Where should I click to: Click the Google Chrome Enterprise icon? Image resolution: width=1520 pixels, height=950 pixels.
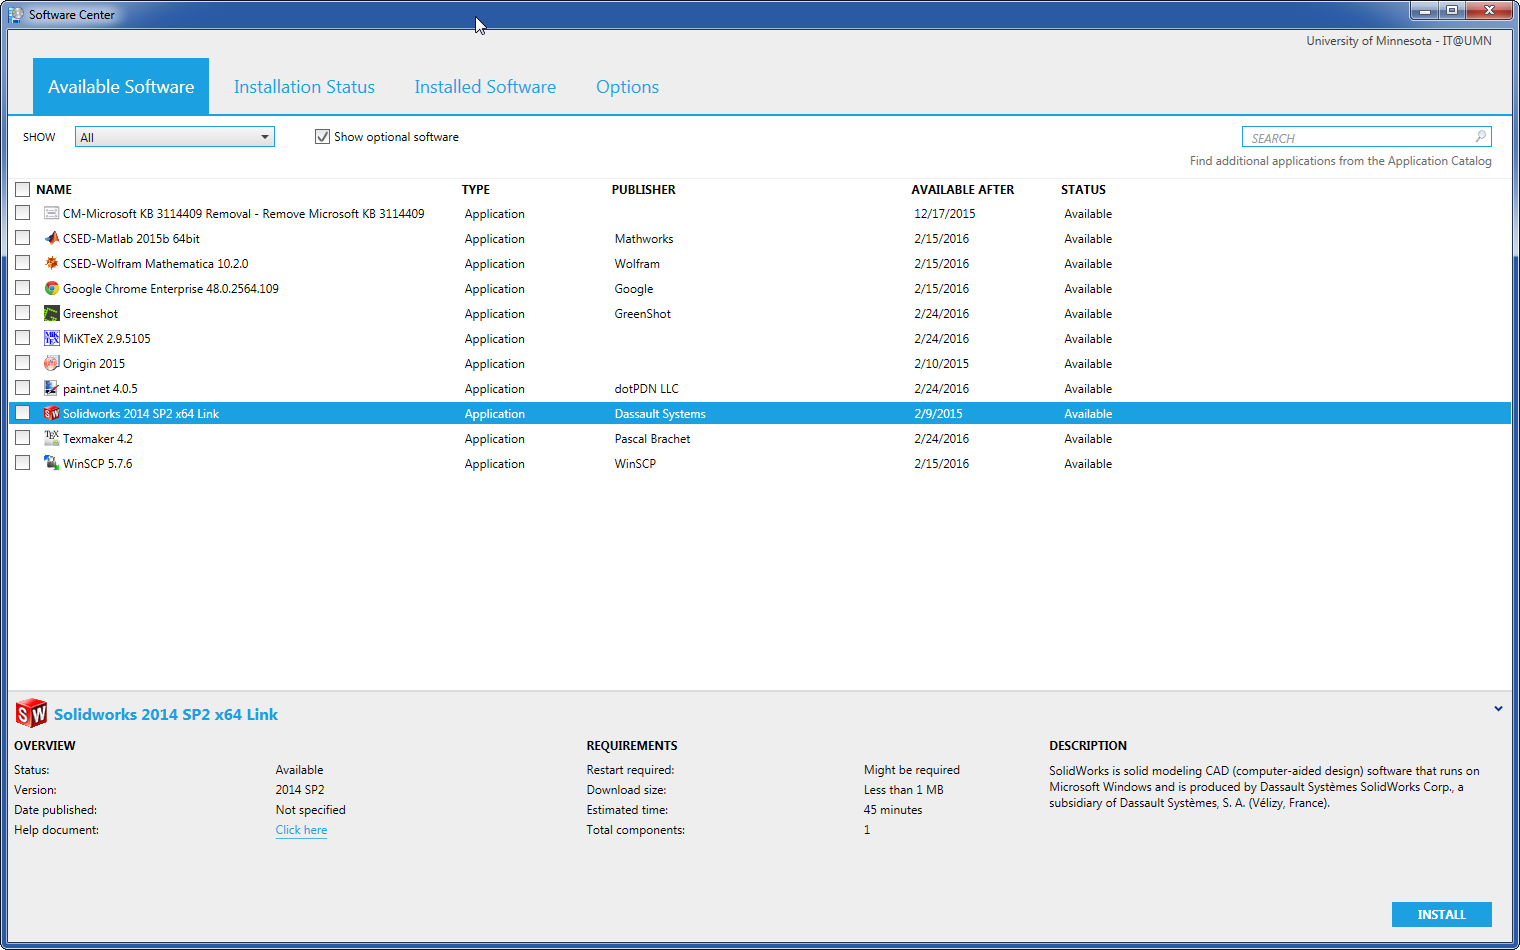[51, 288]
